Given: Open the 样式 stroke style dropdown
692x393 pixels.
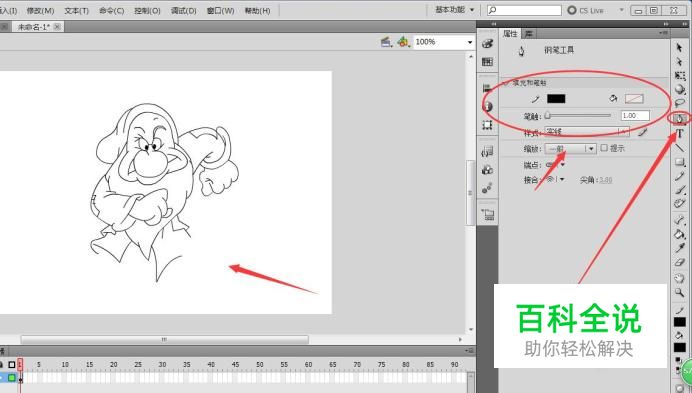Looking at the screenshot, I should coord(587,132).
